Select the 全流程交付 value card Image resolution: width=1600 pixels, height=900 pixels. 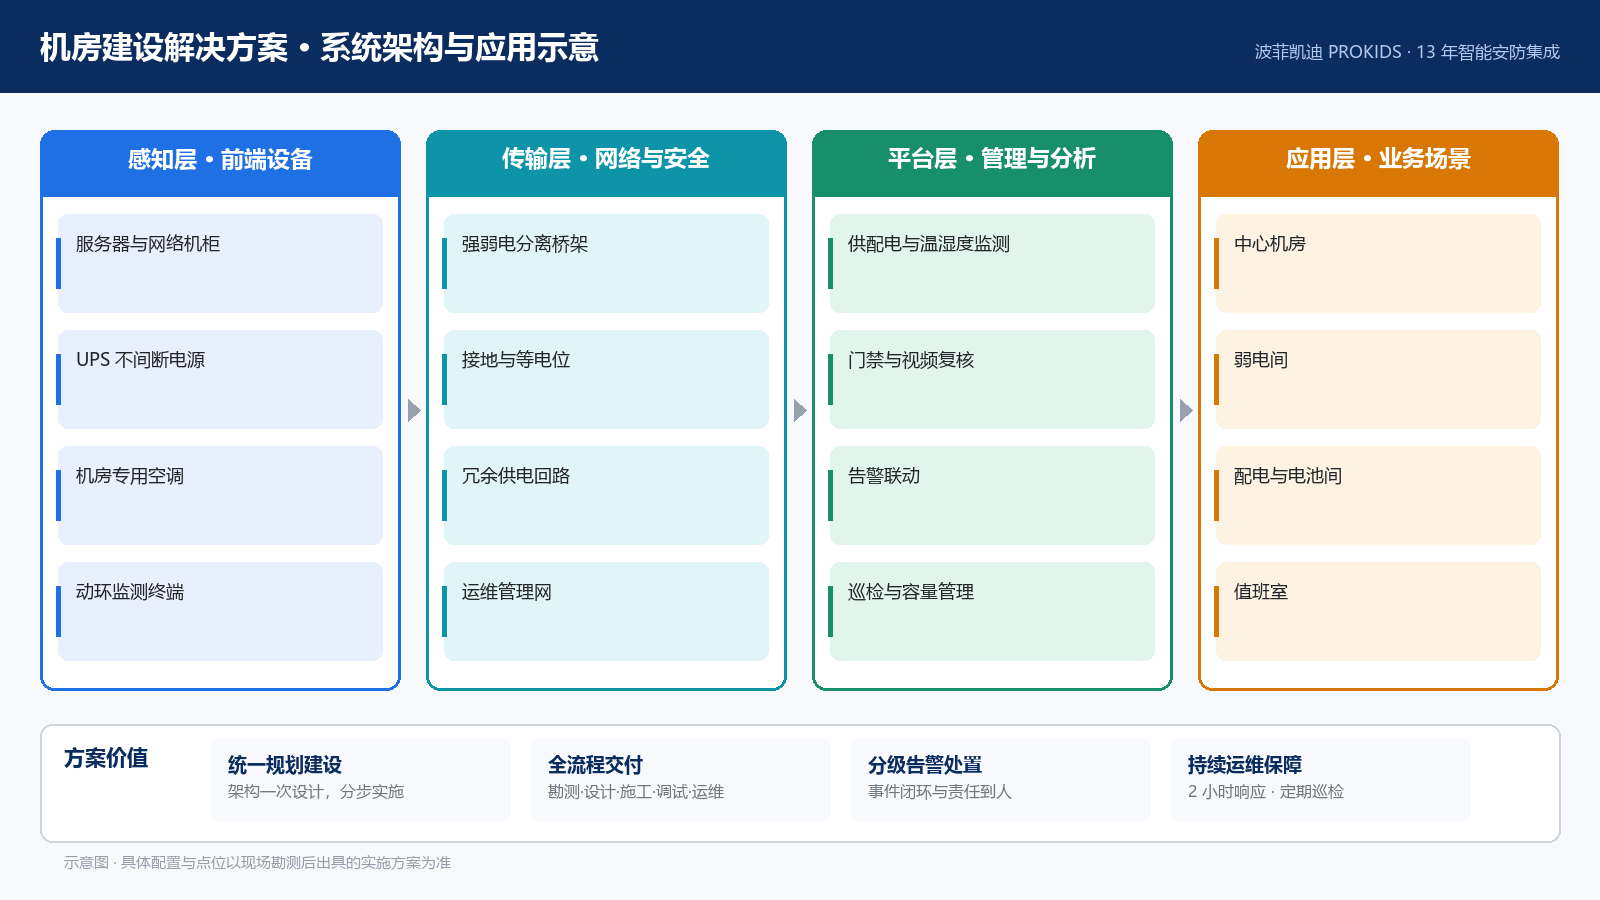[680, 779]
